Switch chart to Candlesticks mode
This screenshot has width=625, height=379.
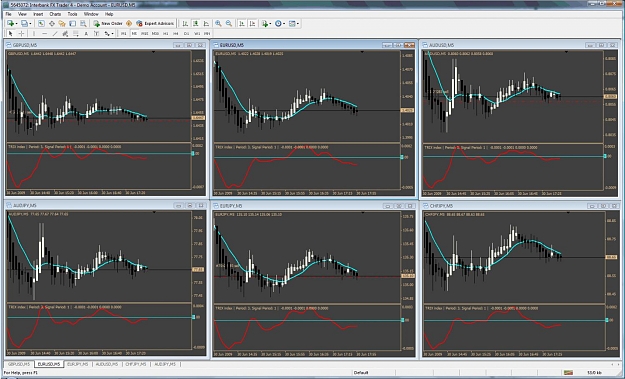click(195, 24)
